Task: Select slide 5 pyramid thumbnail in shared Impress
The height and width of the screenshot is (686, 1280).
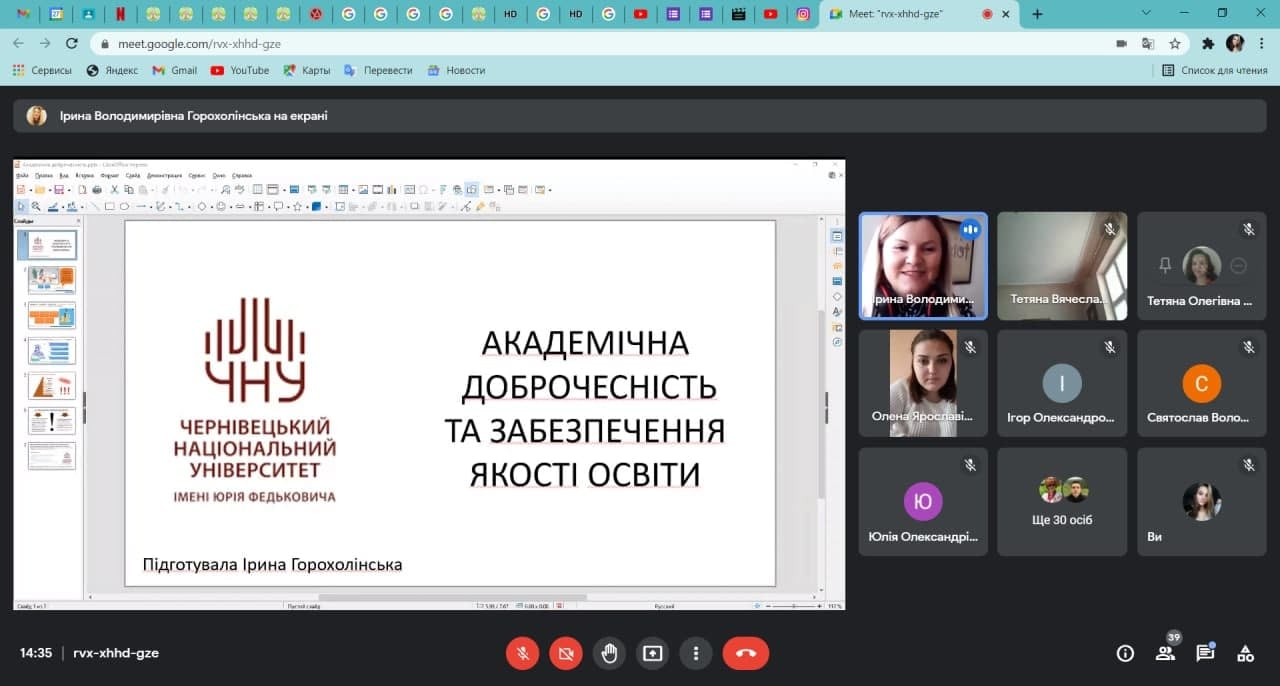Action: (x=52, y=385)
